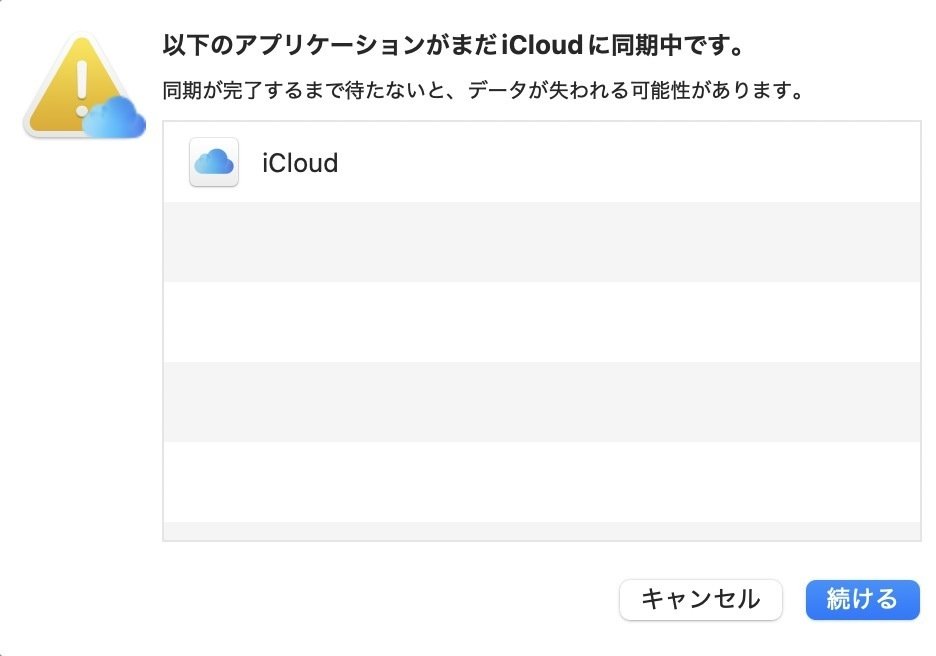Click the yellow warning triangle icon
This screenshot has height=656, width=936.
(76, 85)
